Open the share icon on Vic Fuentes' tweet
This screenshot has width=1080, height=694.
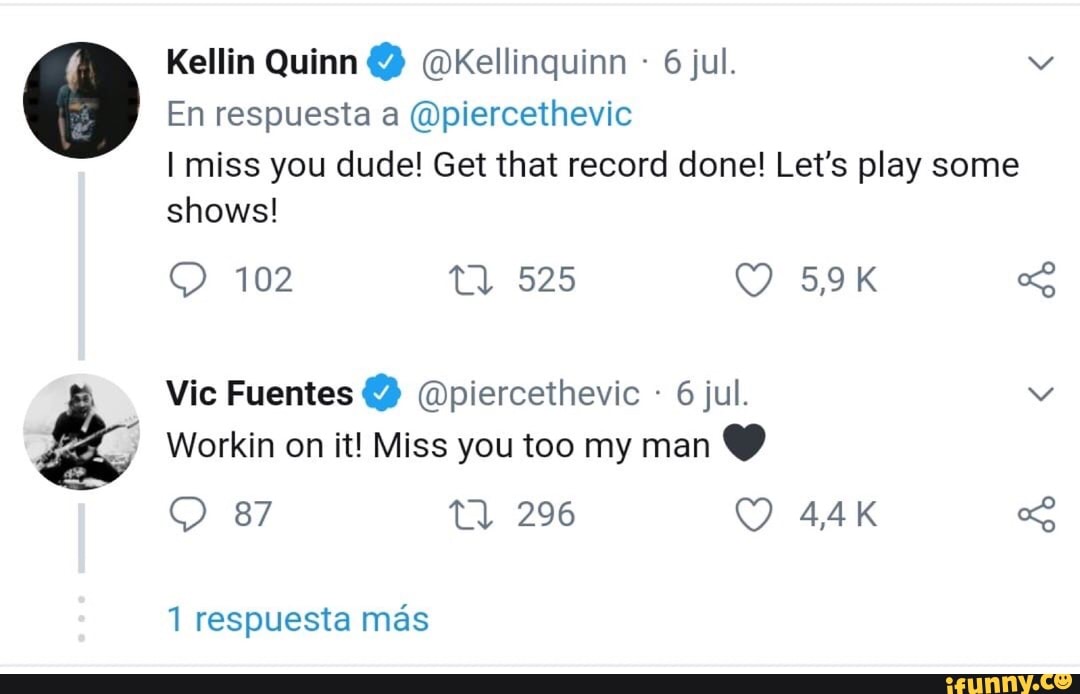pyautogui.click(x=1037, y=513)
